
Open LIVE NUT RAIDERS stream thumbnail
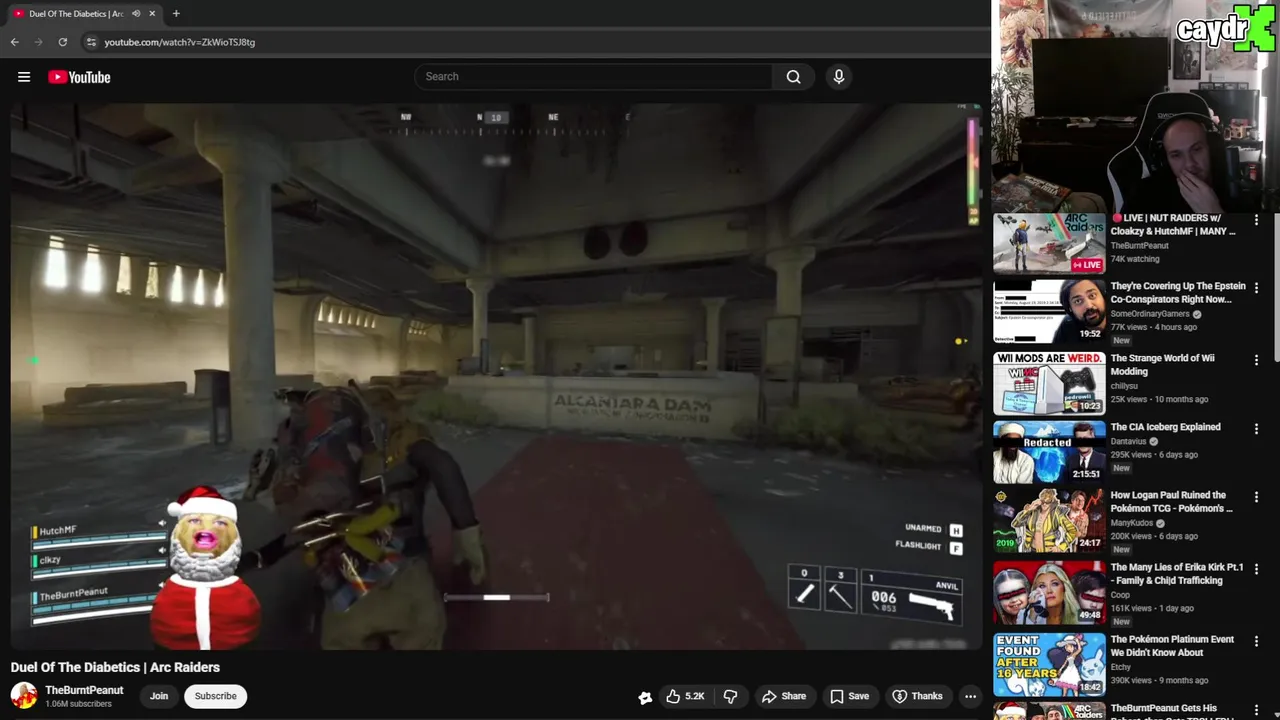(x=1049, y=242)
